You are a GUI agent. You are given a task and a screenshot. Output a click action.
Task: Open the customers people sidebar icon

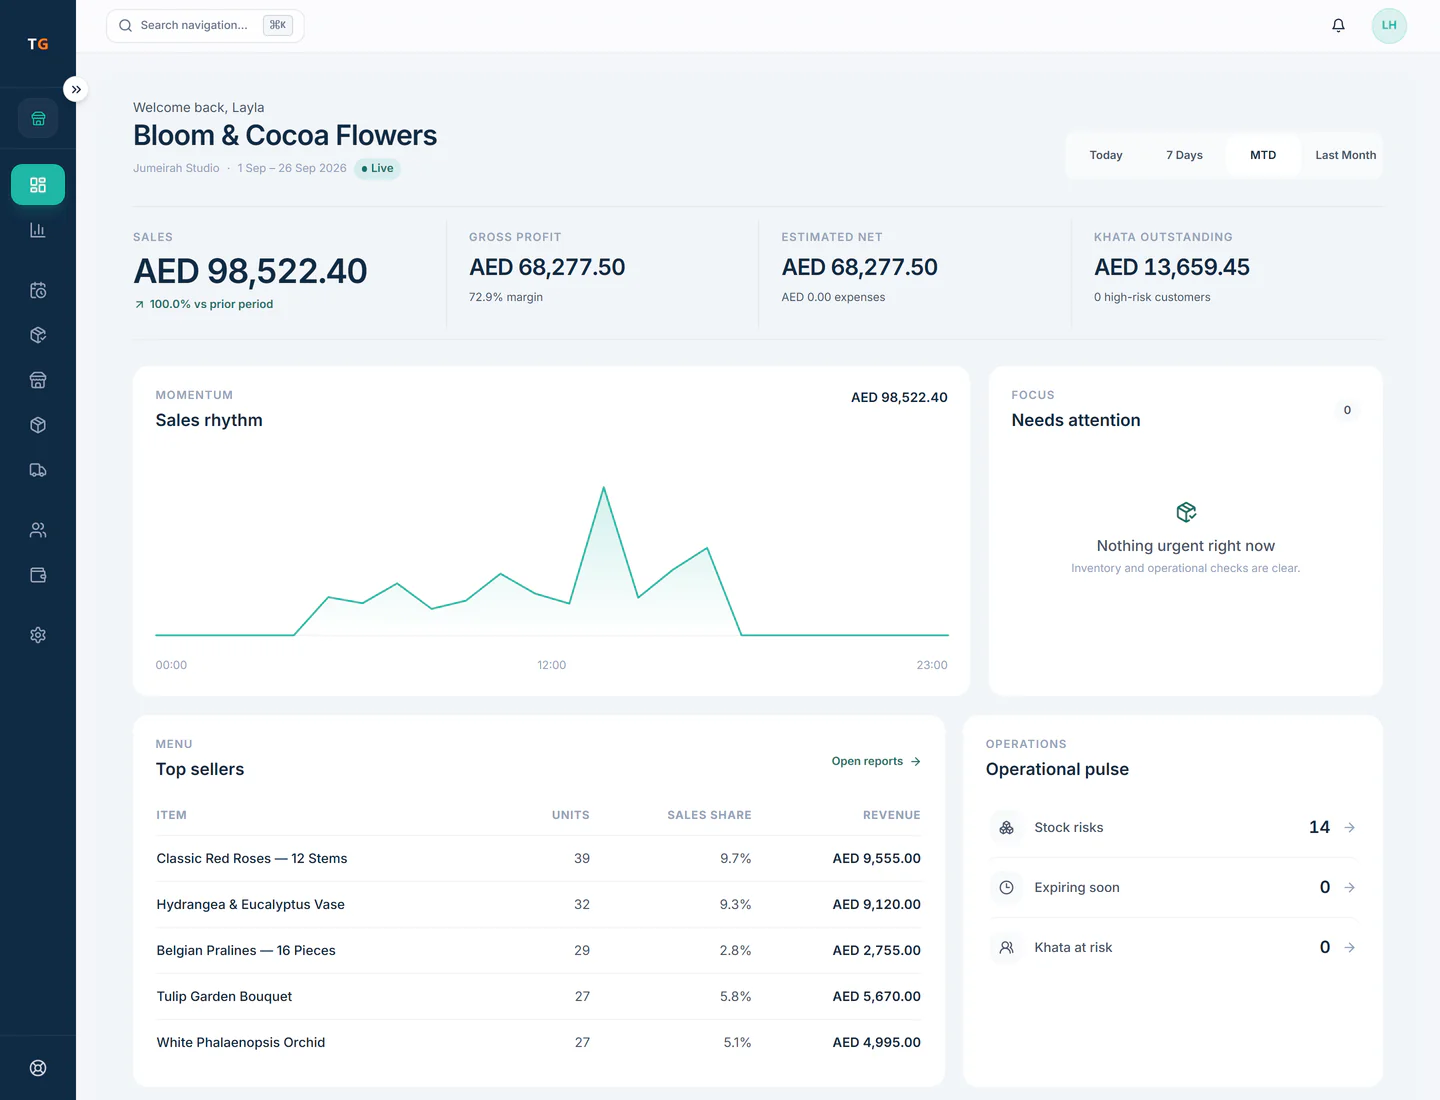point(38,530)
